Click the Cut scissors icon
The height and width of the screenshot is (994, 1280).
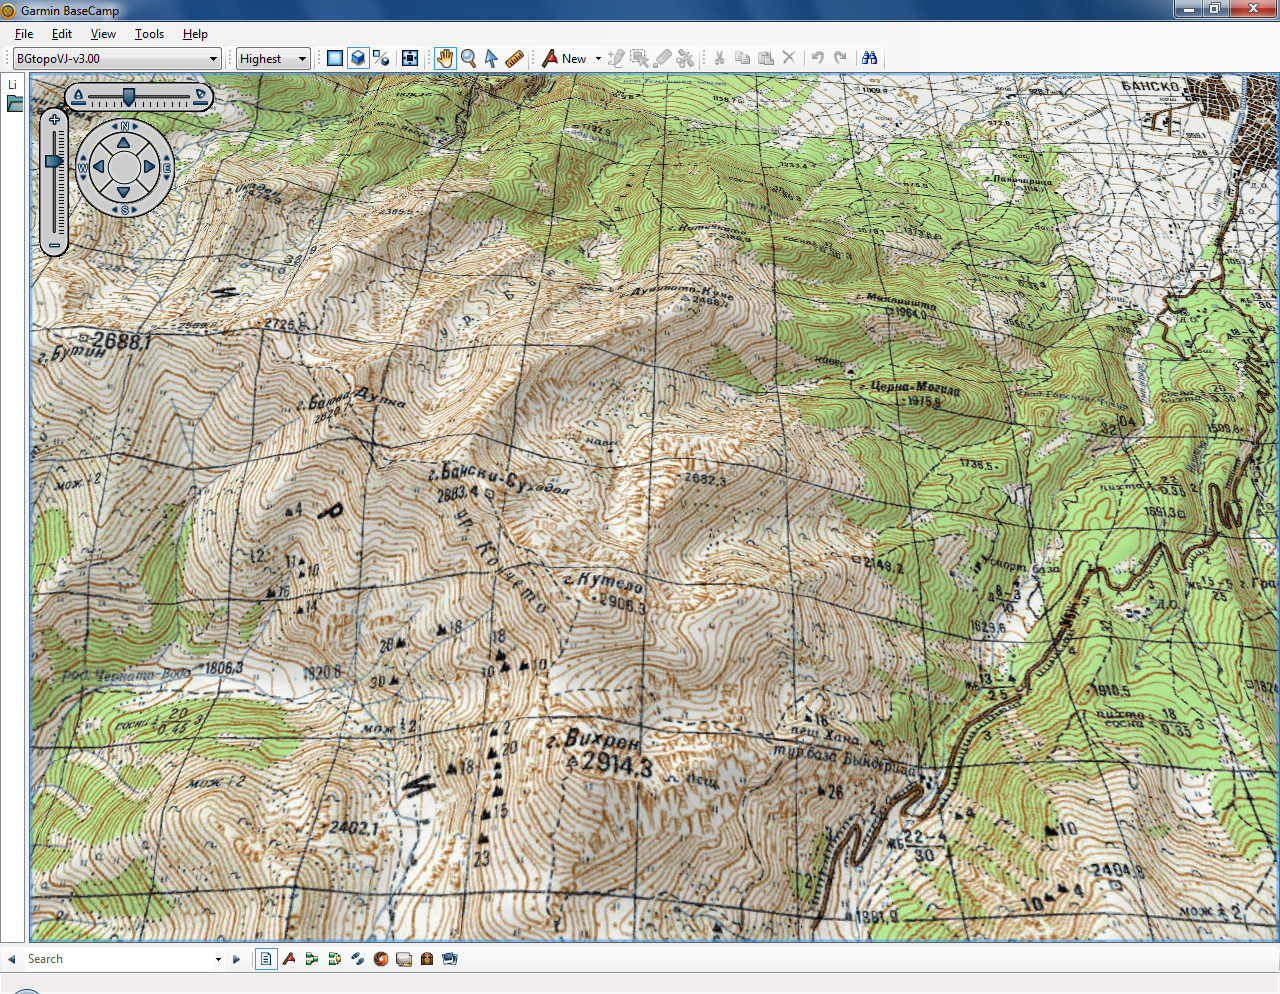click(x=718, y=58)
